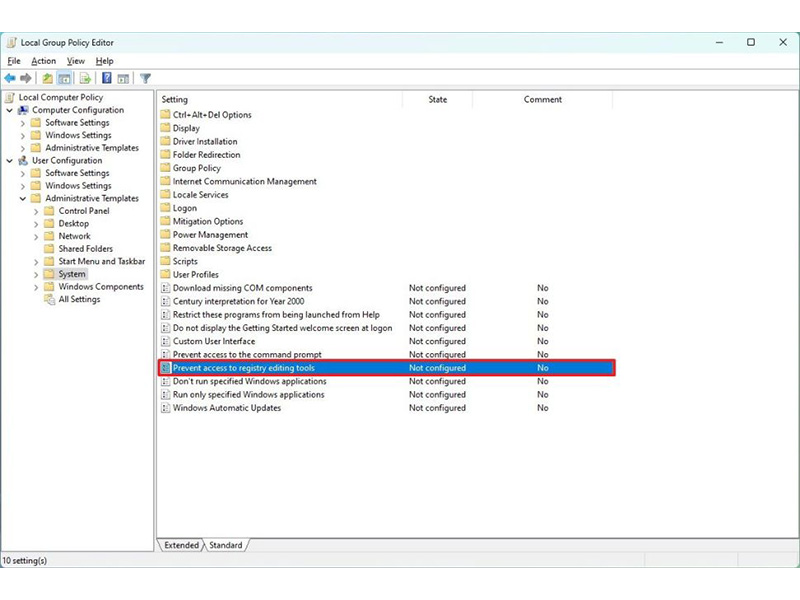The height and width of the screenshot is (600, 800).
Task: Click the Filter funnel toolbar icon
Action: [145, 79]
